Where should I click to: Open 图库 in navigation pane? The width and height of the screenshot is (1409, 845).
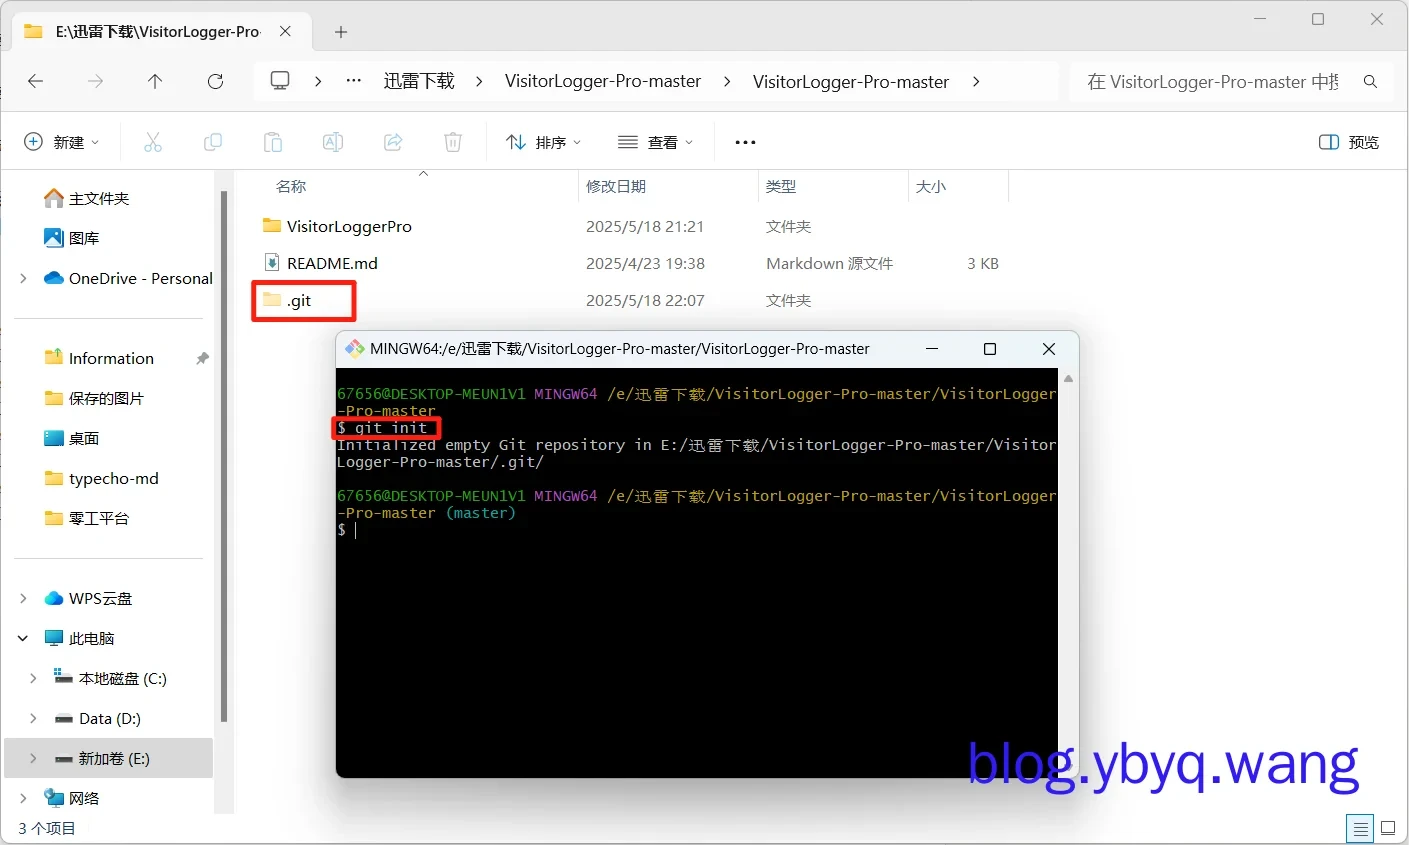(x=84, y=238)
